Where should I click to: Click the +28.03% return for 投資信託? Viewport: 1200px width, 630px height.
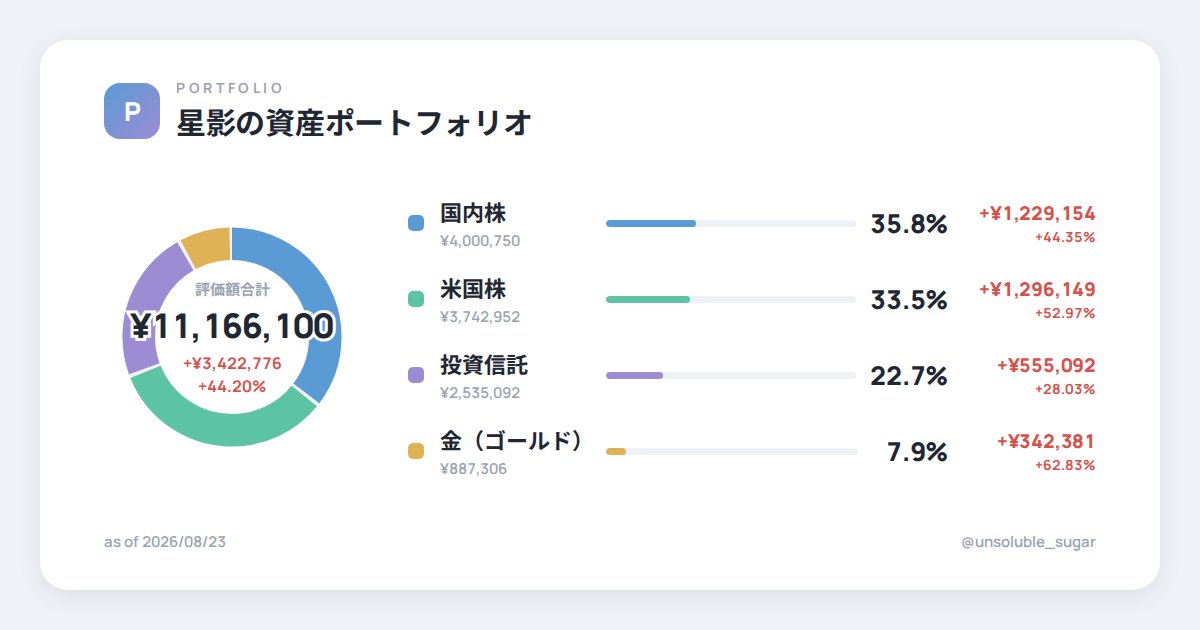coord(1065,390)
